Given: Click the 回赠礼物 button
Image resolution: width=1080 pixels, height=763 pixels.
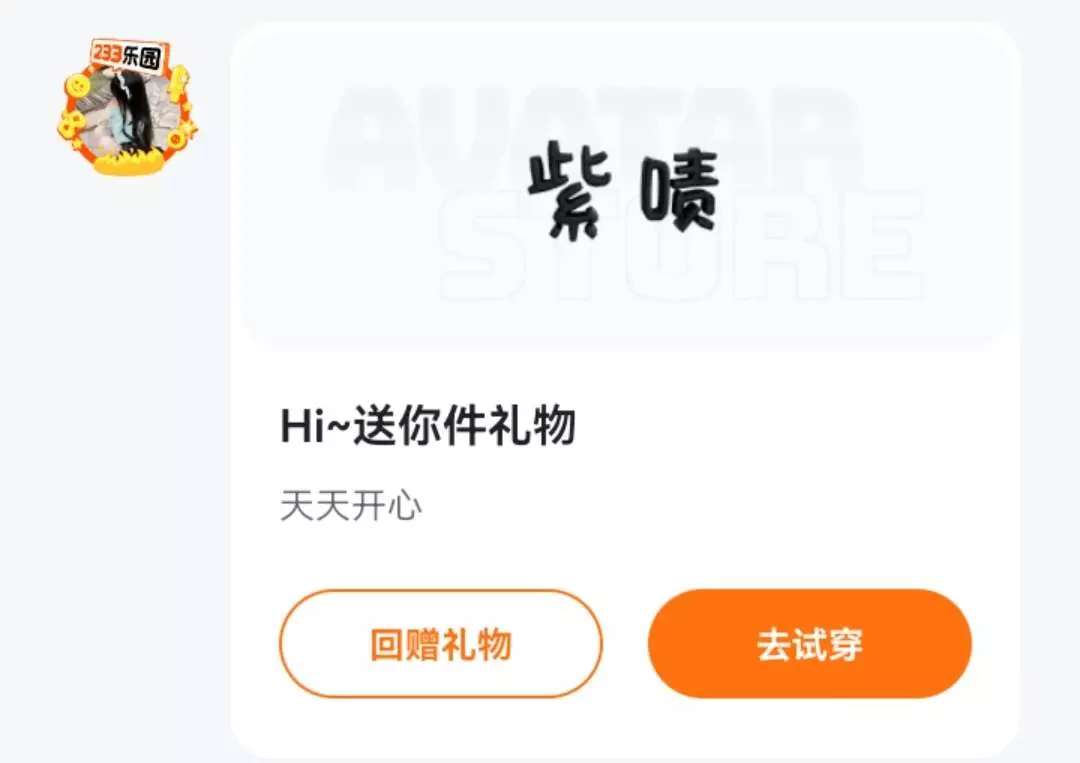Looking at the screenshot, I should coord(441,644).
